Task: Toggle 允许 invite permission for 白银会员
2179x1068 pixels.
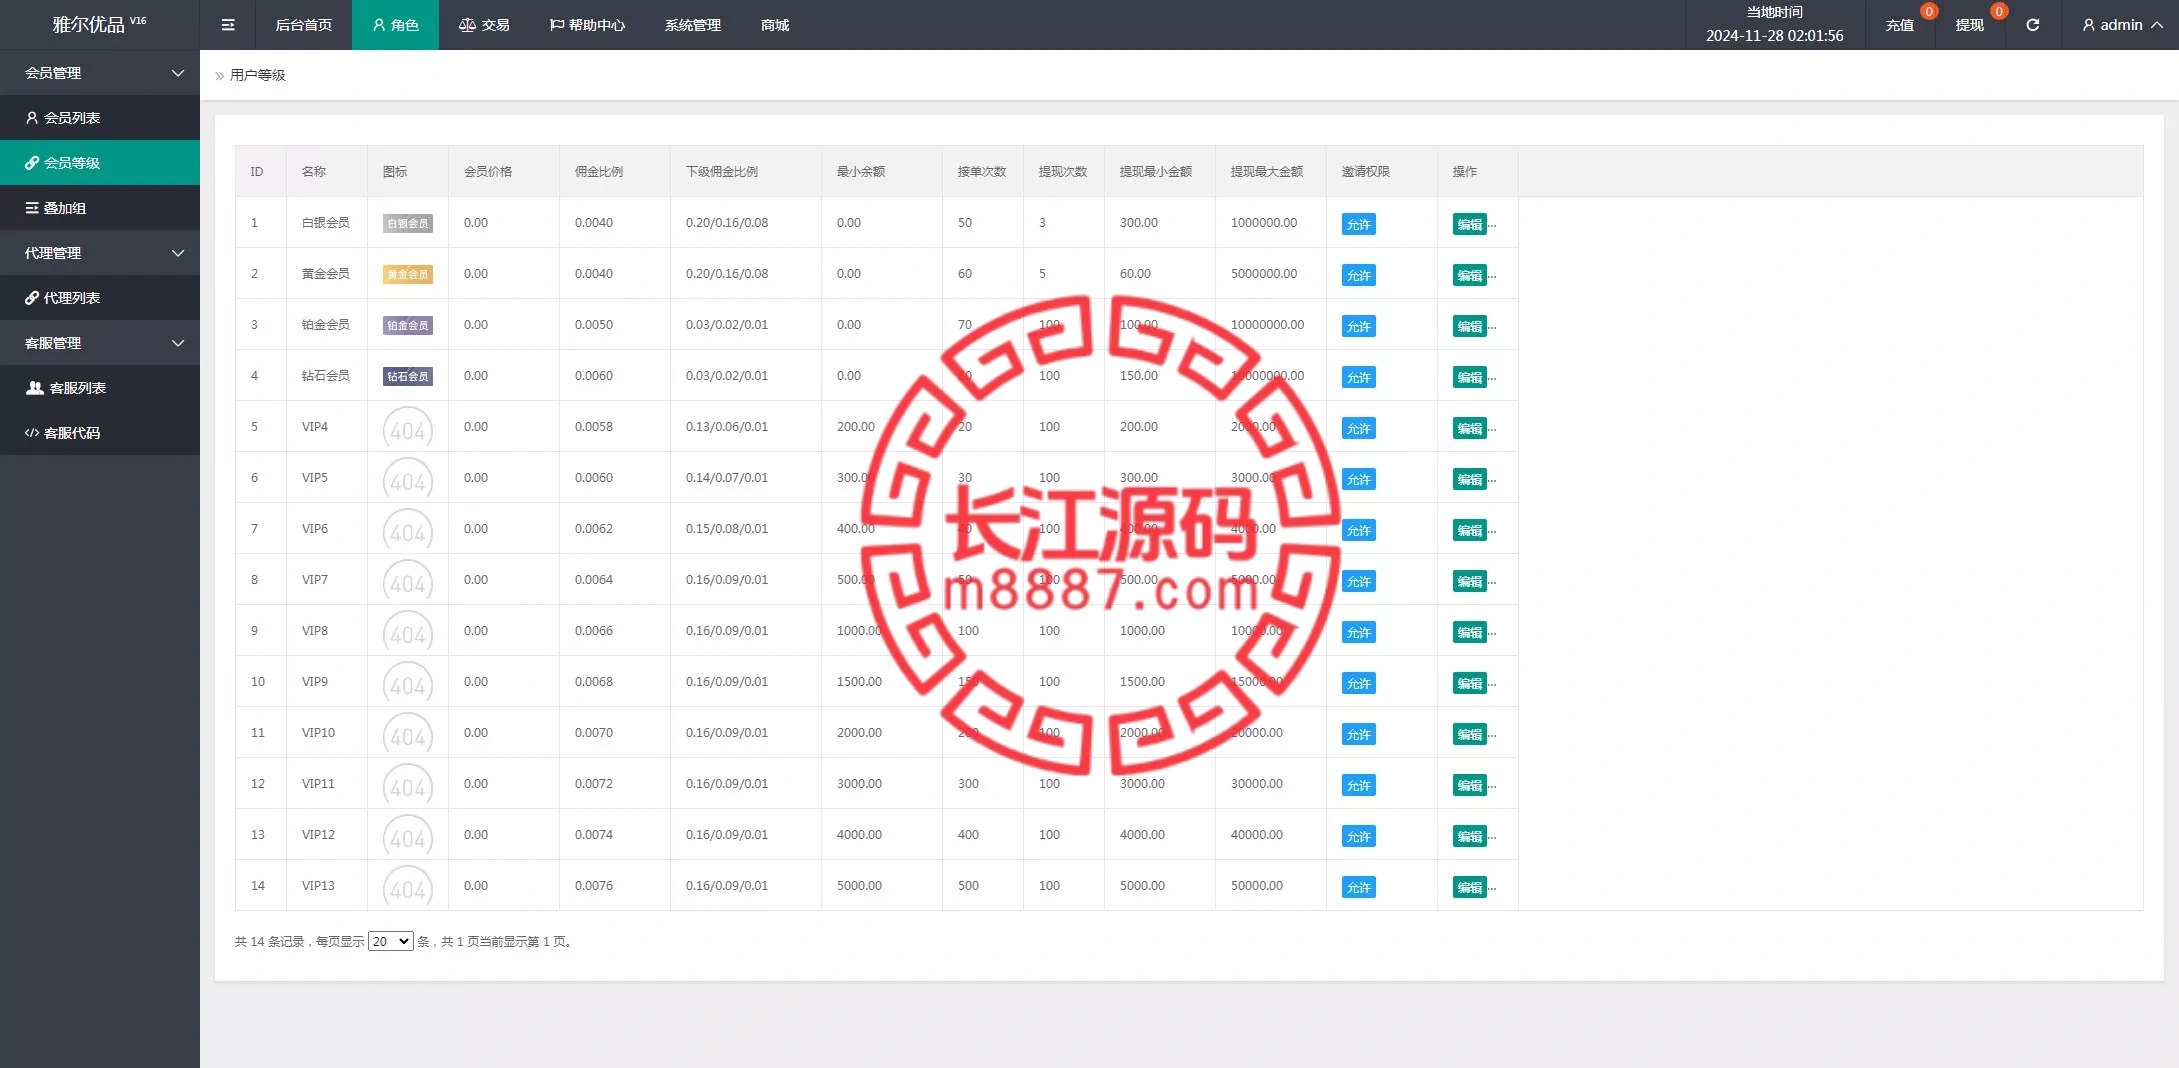Action: click(1358, 224)
